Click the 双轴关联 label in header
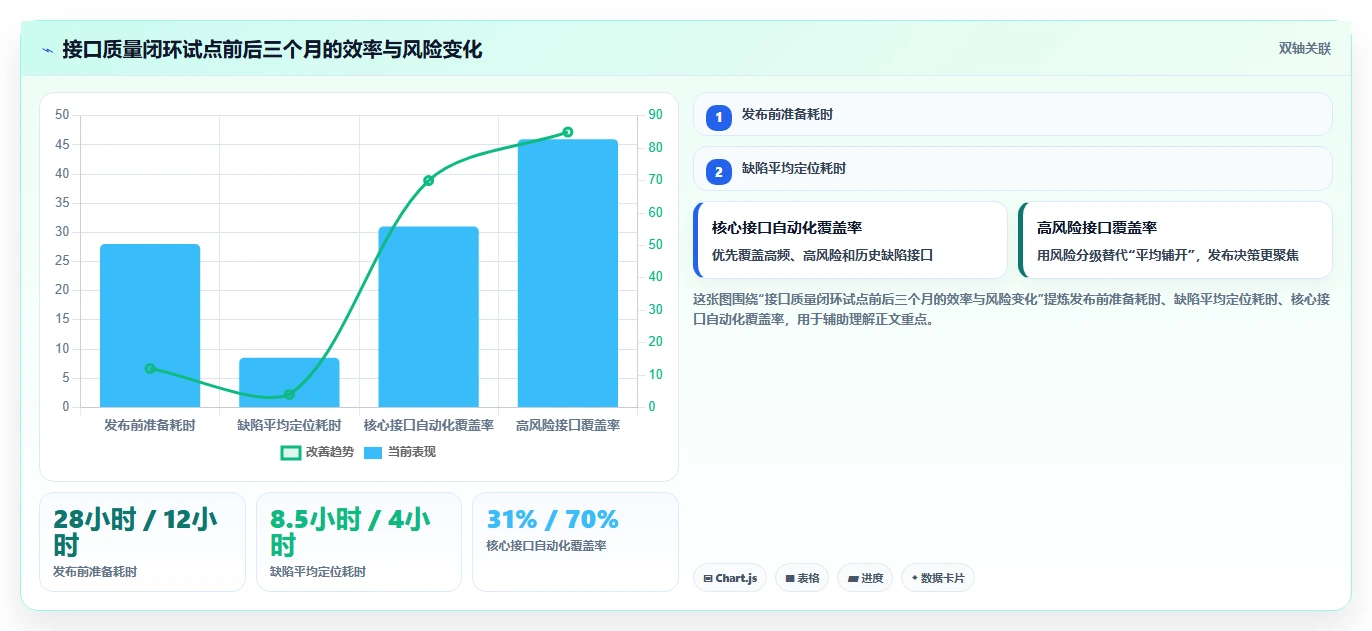 click(x=1304, y=49)
